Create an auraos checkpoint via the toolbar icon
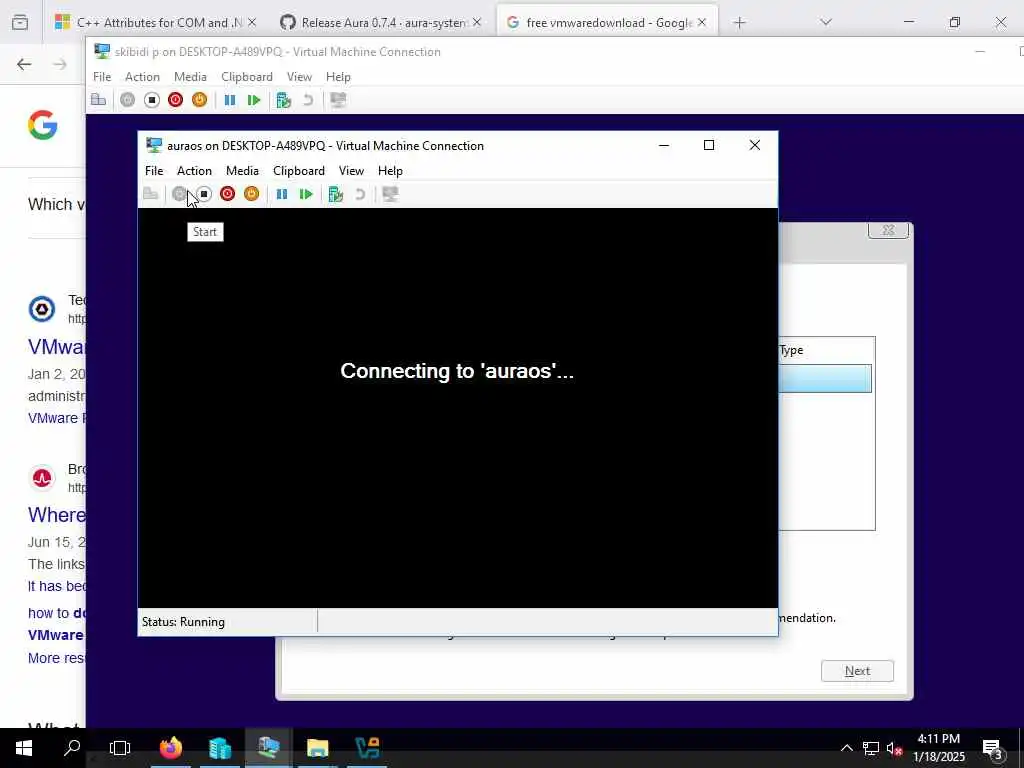The image size is (1024, 768). [336, 194]
